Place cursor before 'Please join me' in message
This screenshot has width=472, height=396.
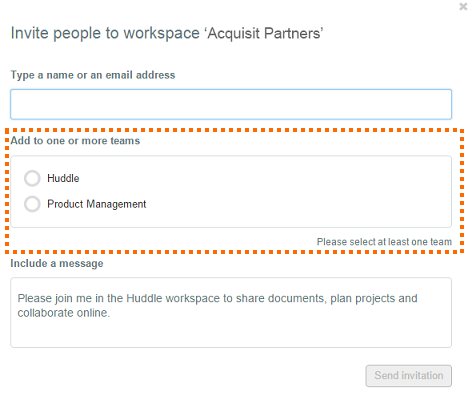coord(18,298)
